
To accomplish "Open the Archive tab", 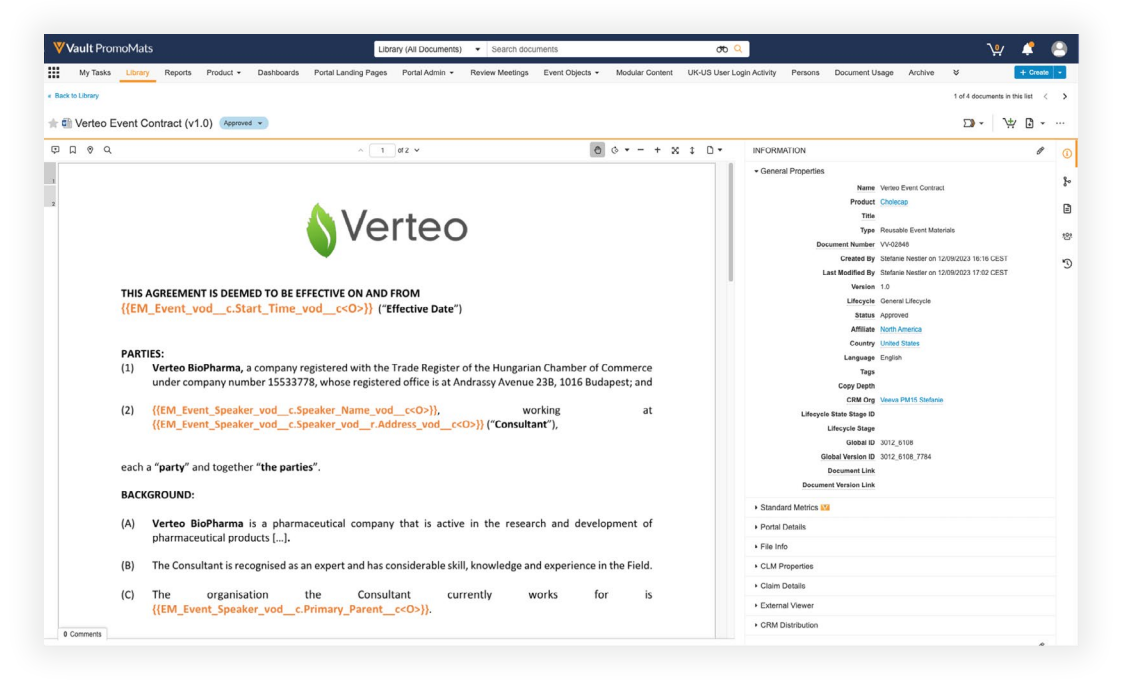I will (921, 73).
